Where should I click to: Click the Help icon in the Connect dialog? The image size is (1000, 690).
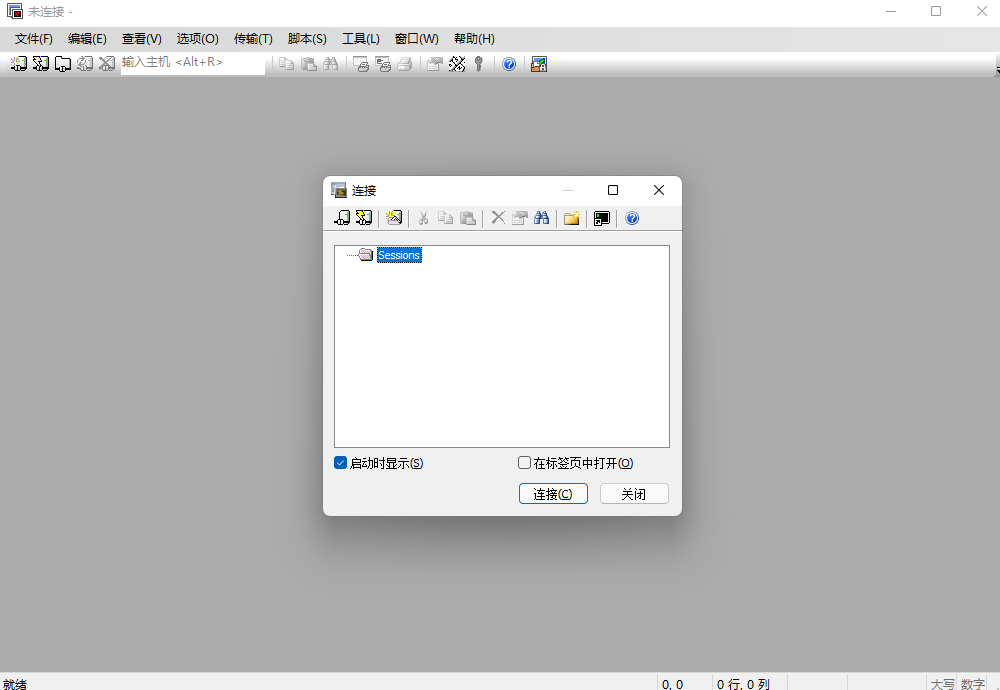632,217
